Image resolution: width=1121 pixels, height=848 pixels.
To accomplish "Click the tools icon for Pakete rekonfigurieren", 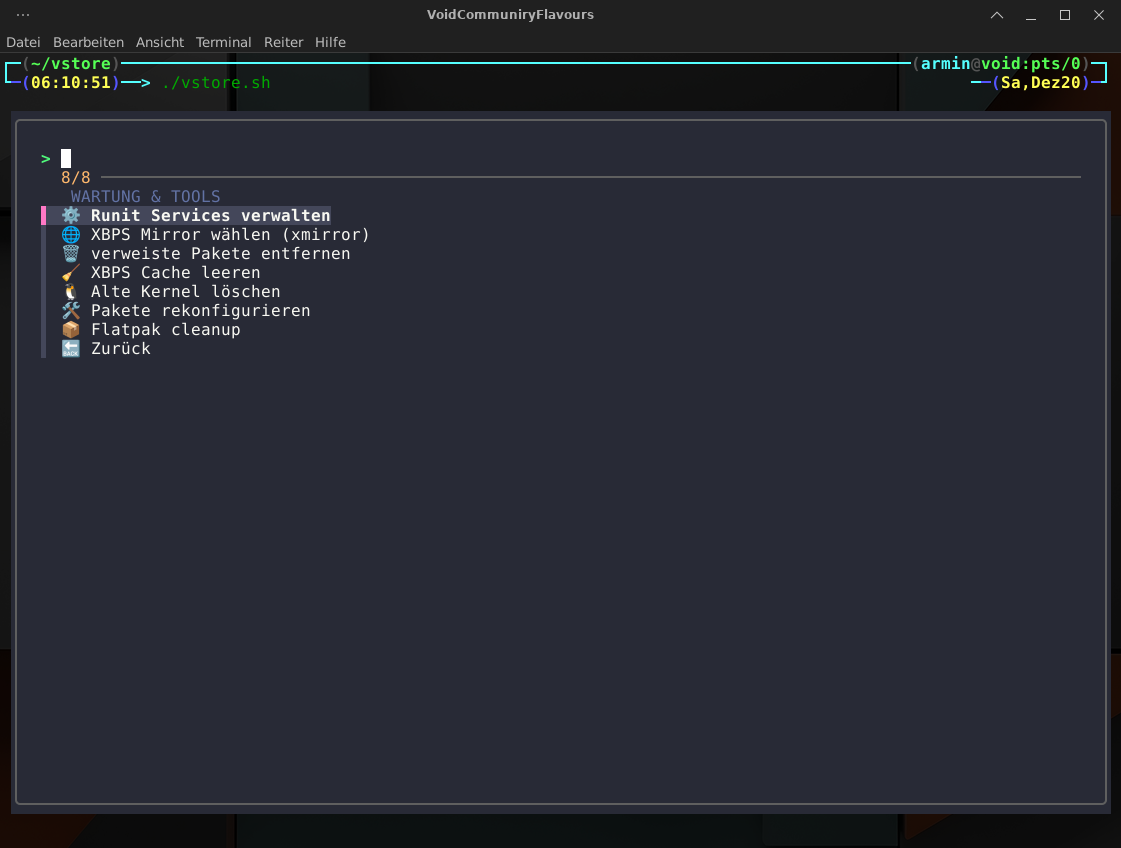I will [70, 311].
